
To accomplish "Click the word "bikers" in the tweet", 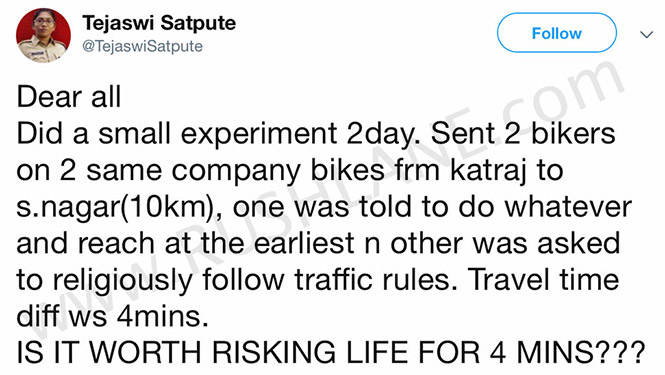I will click(573, 134).
